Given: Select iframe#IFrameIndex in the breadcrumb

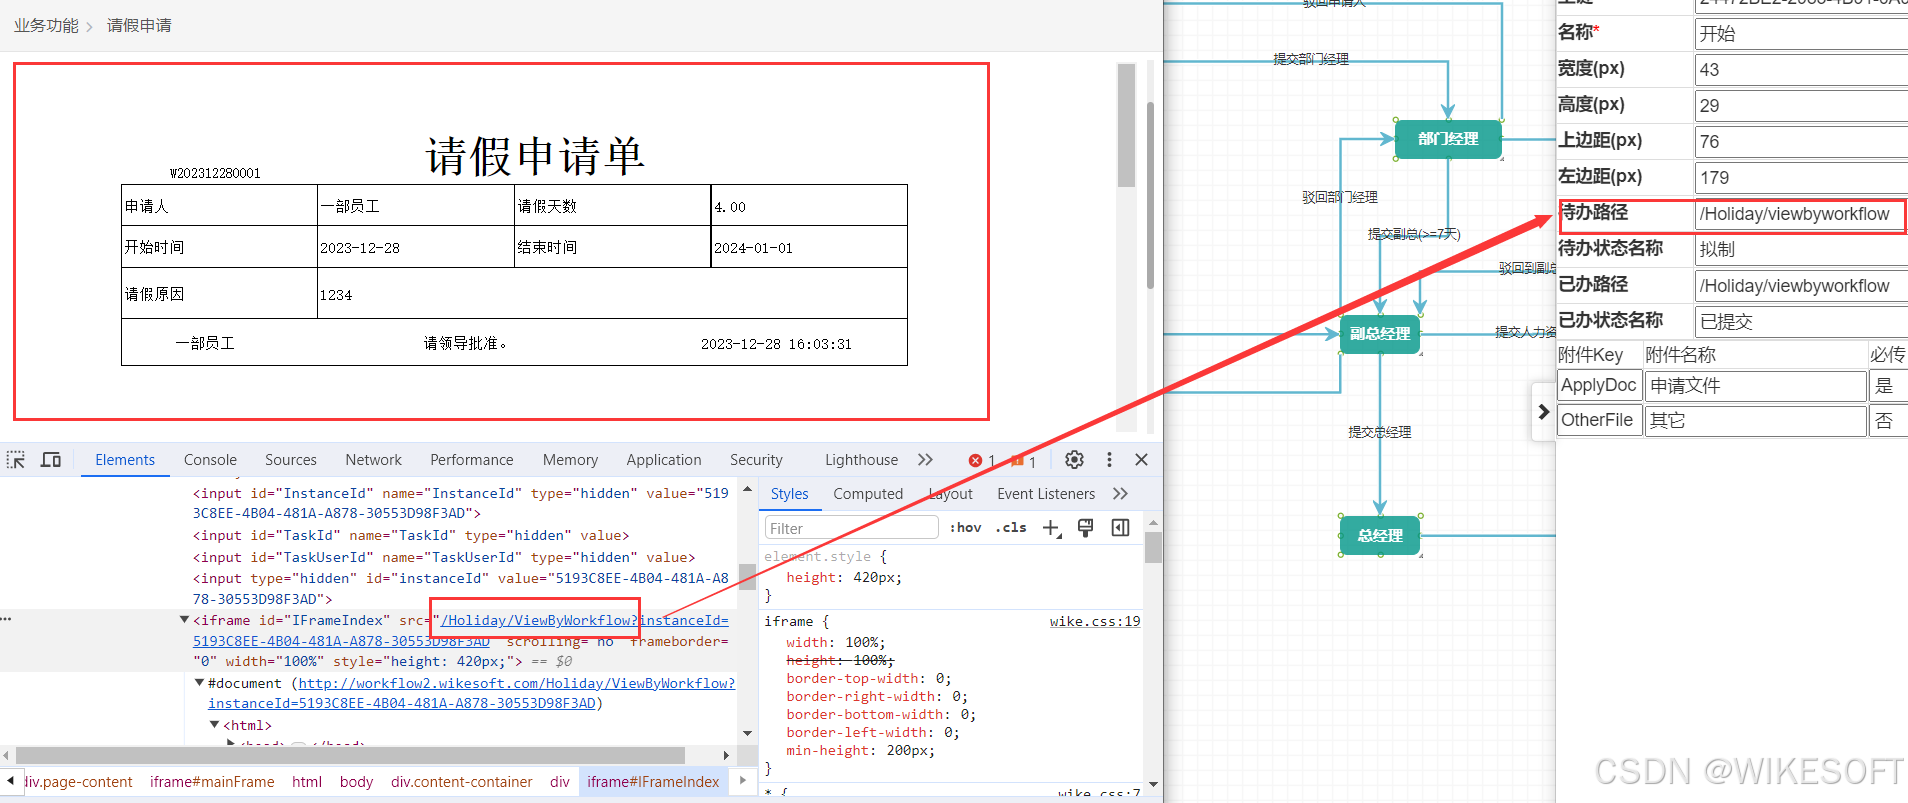Looking at the screenshot, I should click(653, 782).
